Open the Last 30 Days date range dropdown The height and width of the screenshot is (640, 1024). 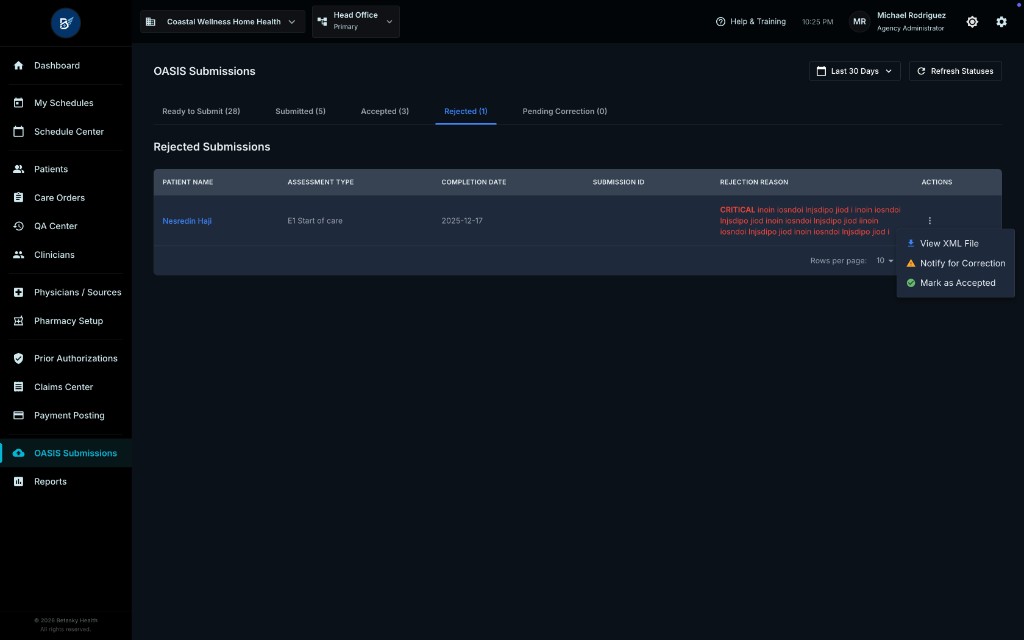pos(854,71)
